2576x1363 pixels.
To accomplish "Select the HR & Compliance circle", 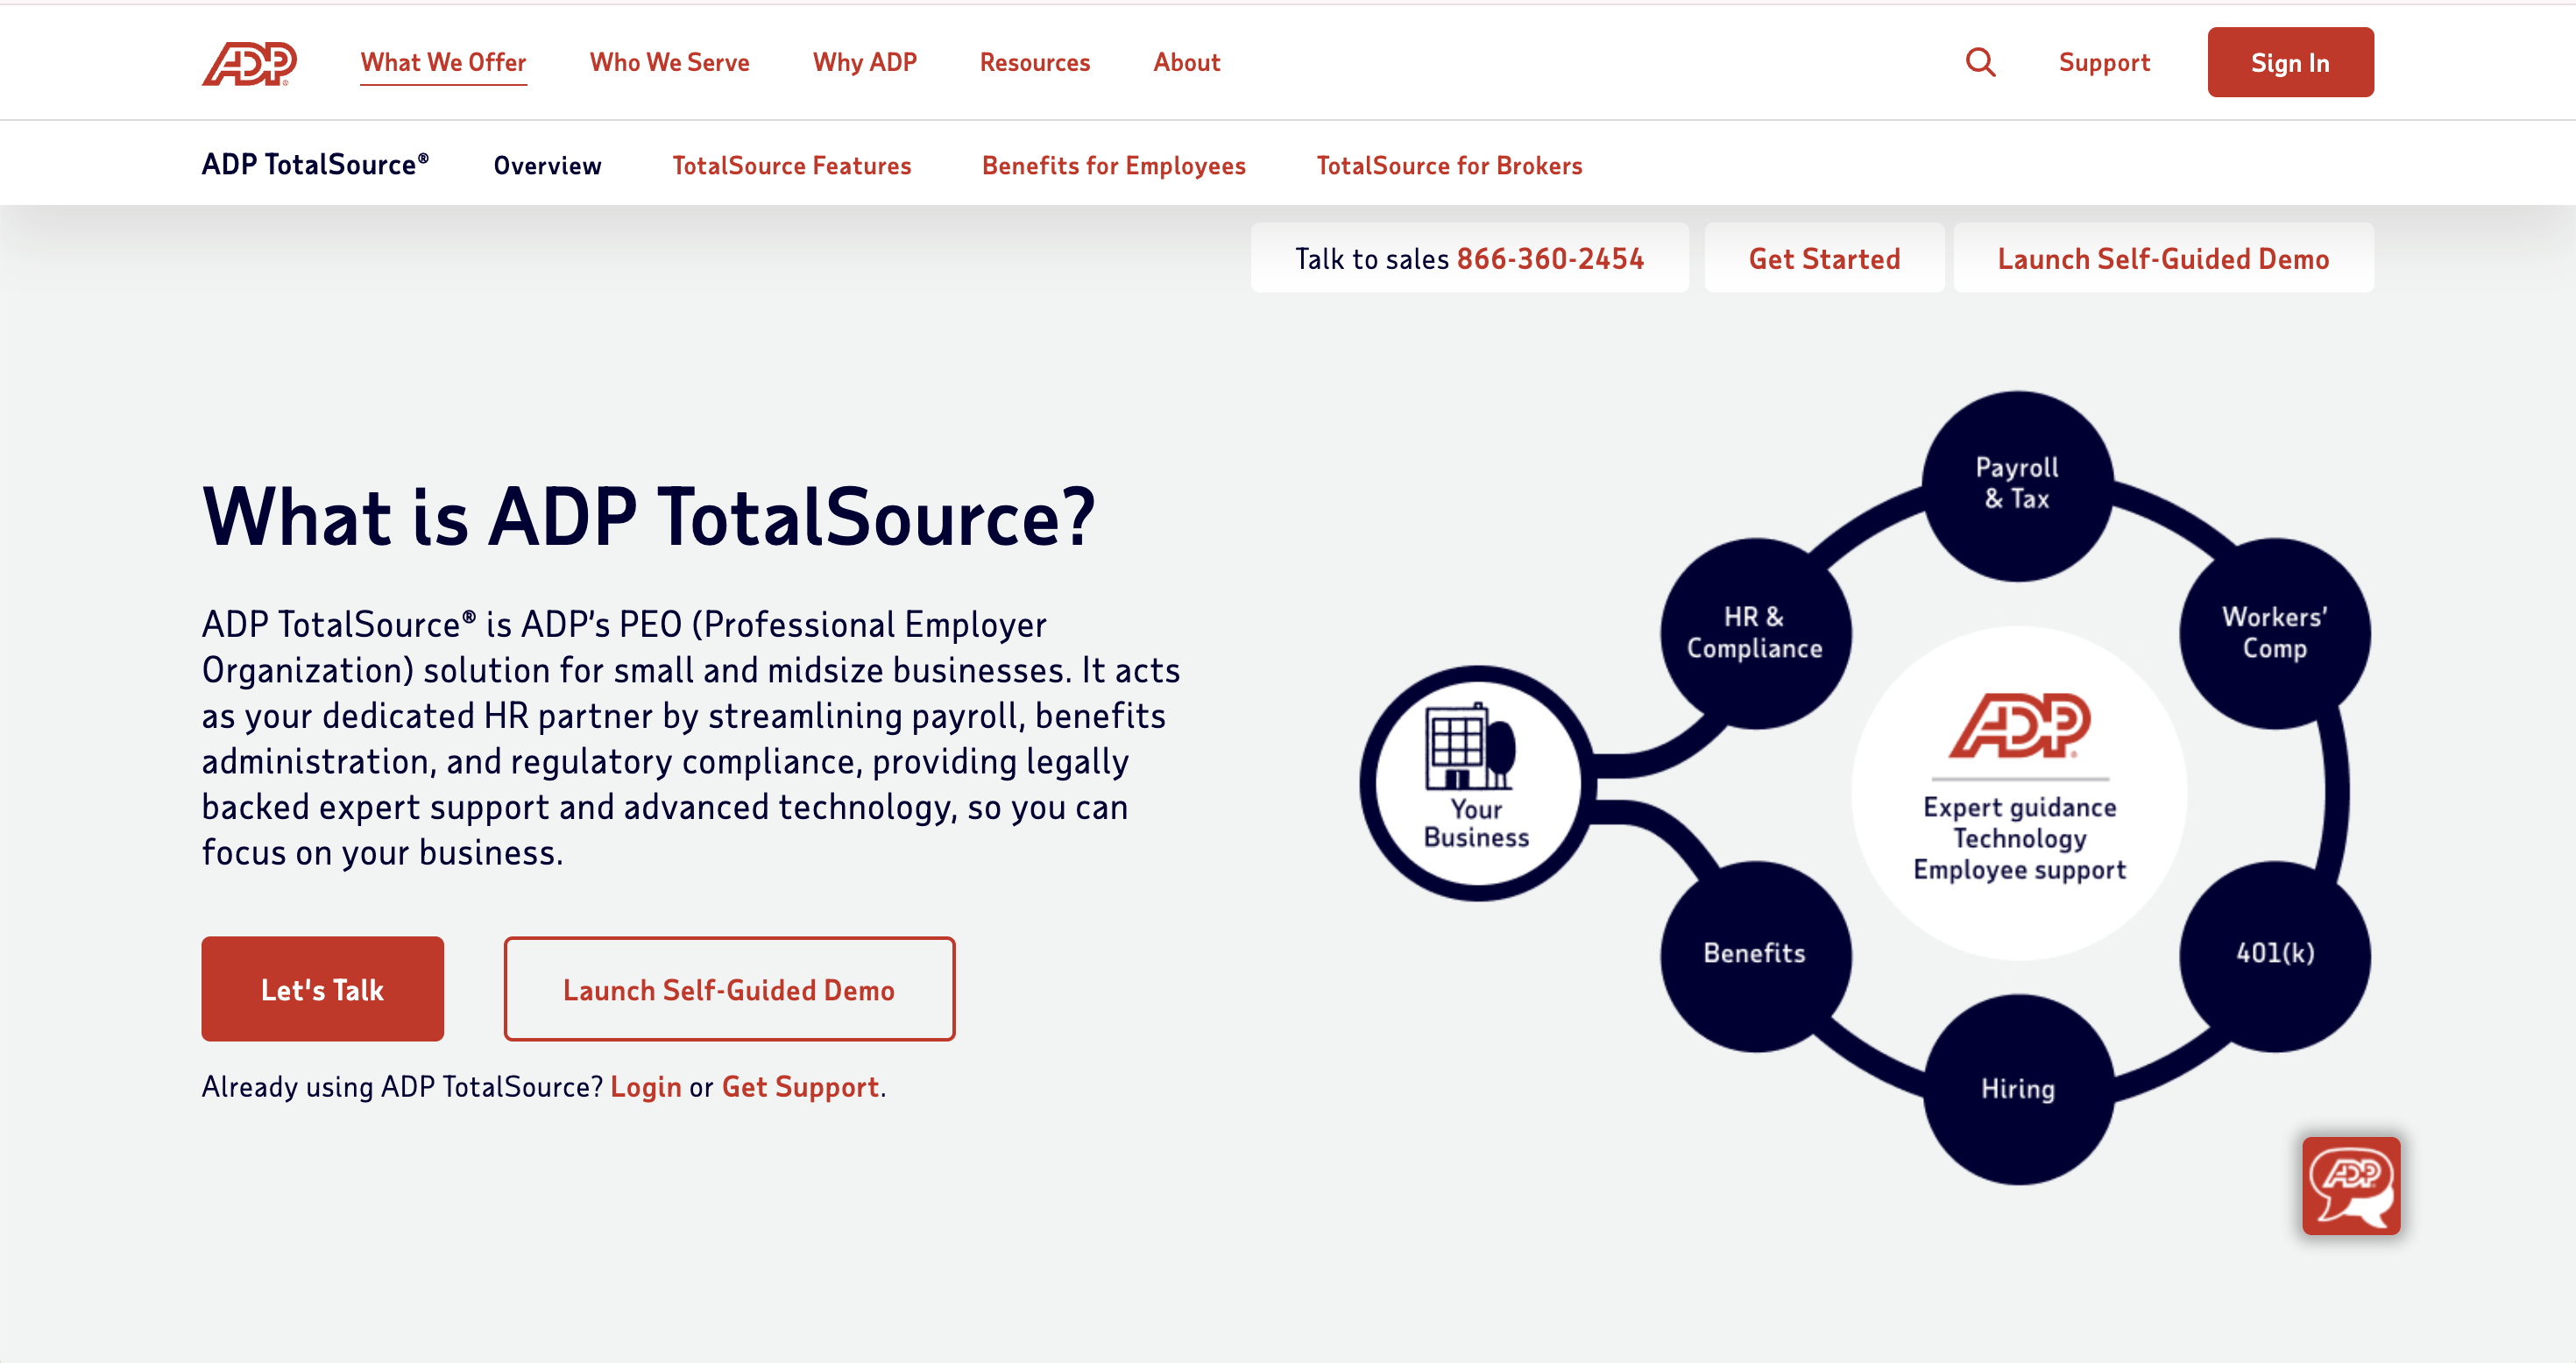I will [1754, 633].
